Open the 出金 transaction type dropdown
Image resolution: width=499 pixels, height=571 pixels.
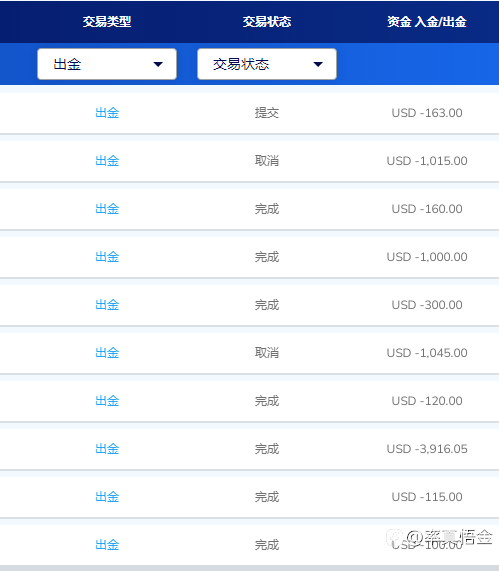(107, 64)
